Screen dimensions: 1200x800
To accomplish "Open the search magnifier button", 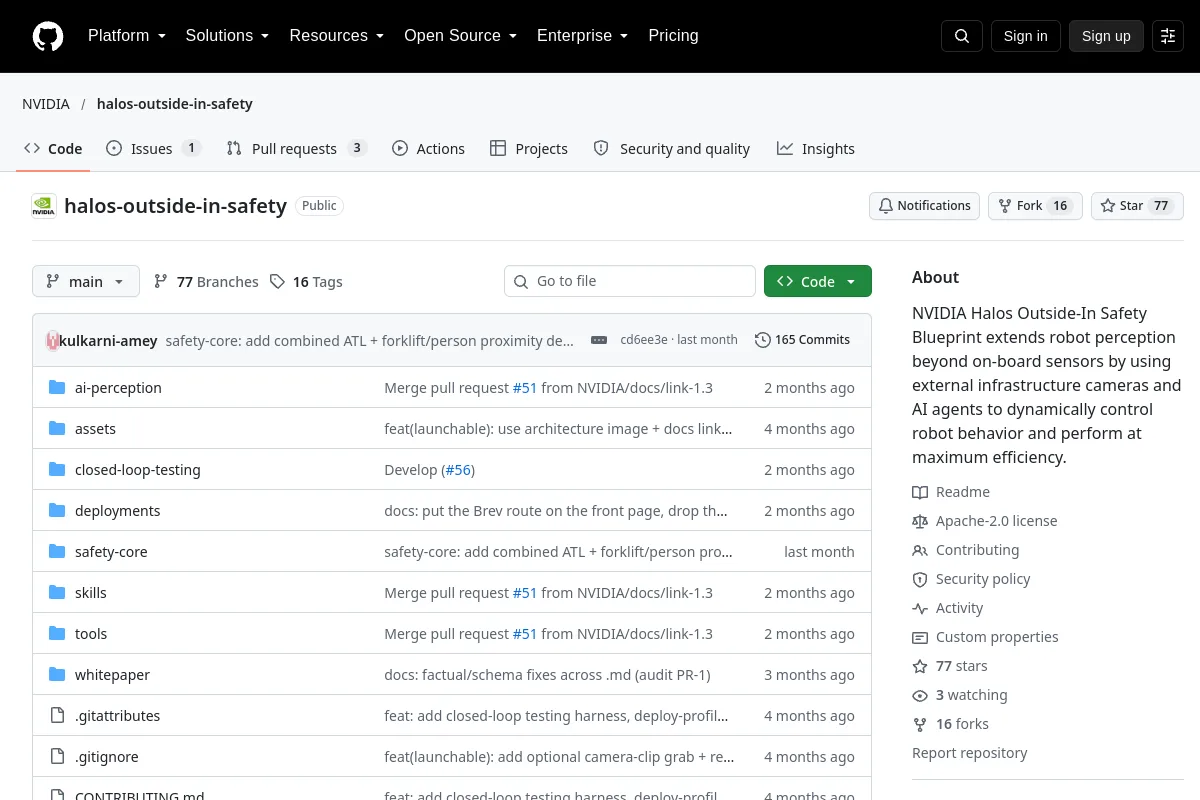I will (x=962, y=36).
